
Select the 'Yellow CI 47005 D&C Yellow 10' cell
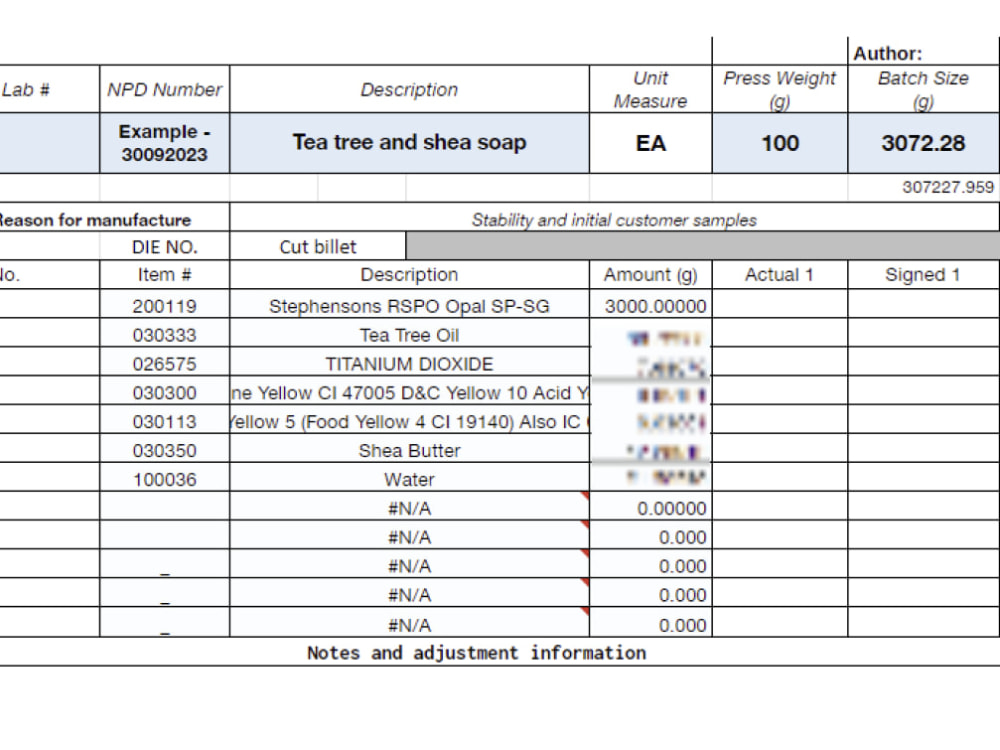coord(409,392)
